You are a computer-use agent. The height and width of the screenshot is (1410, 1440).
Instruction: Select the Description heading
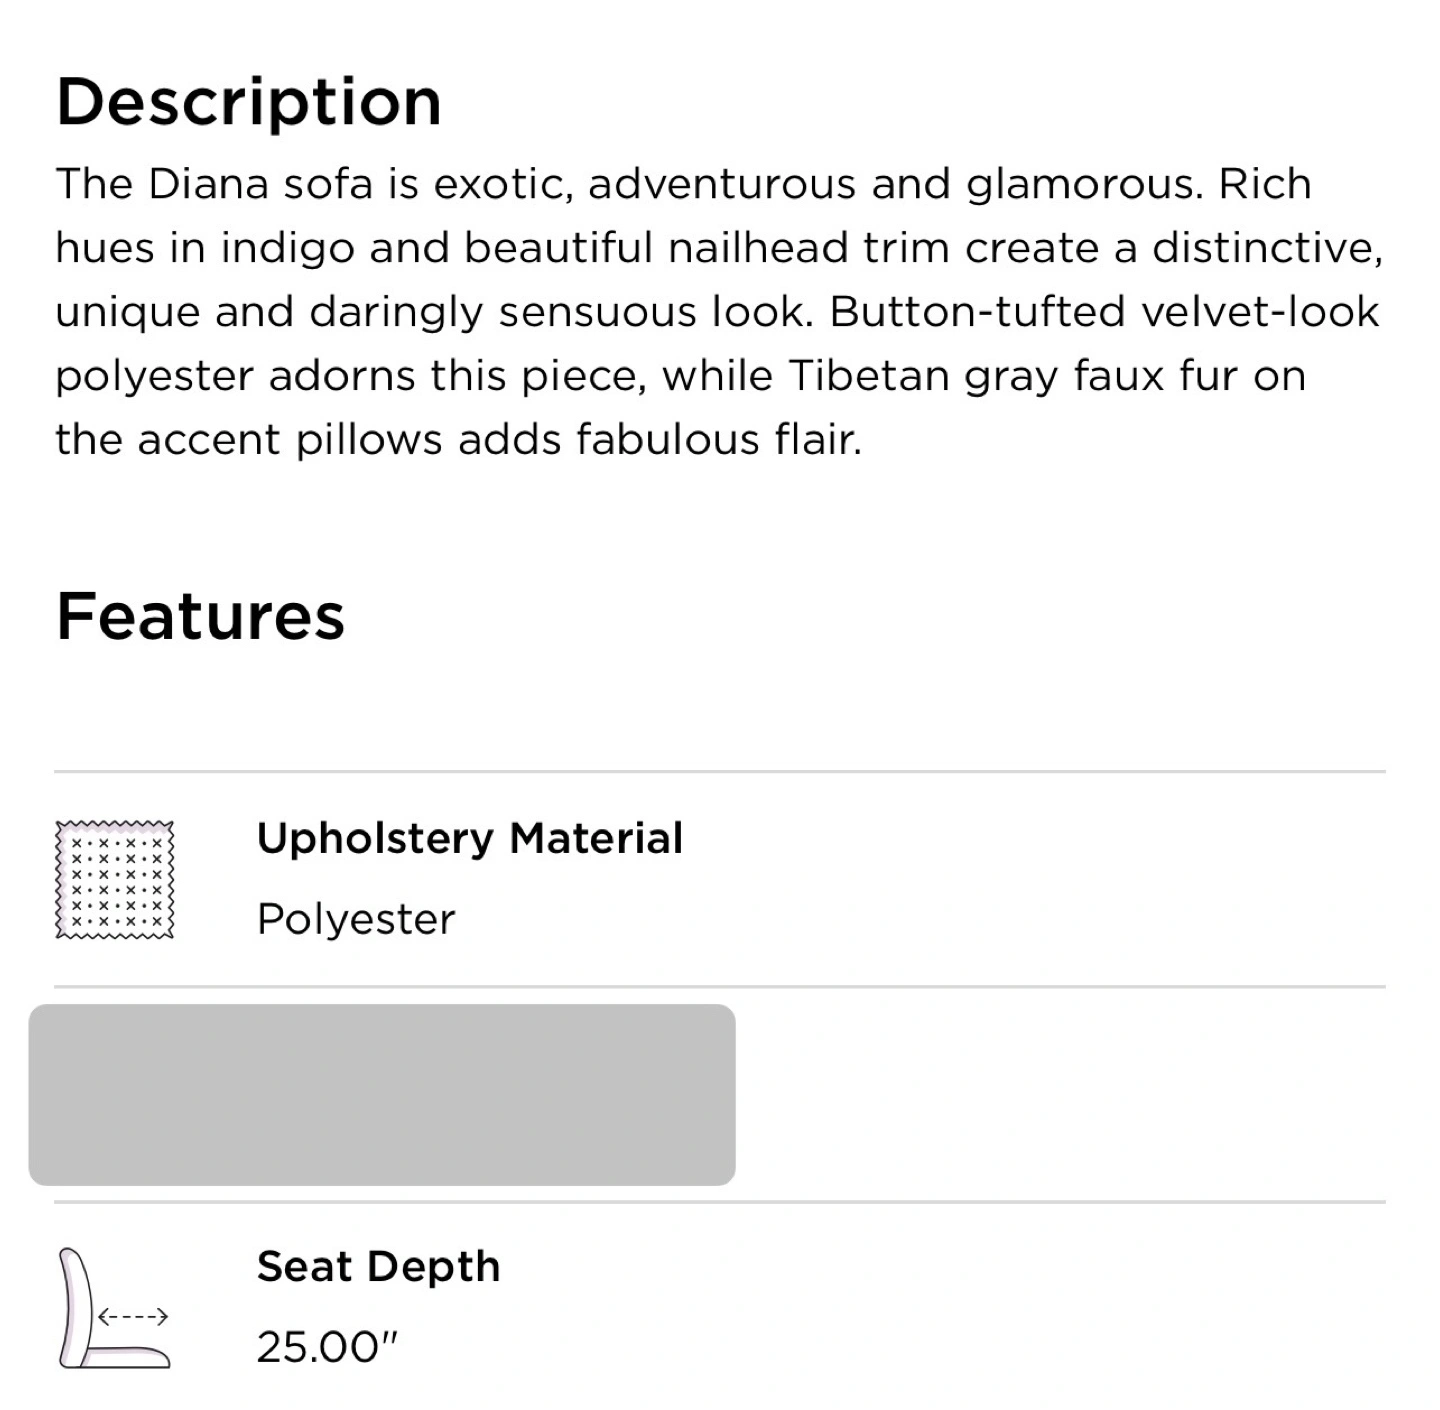pyautogui.click(x=249, y=102)
